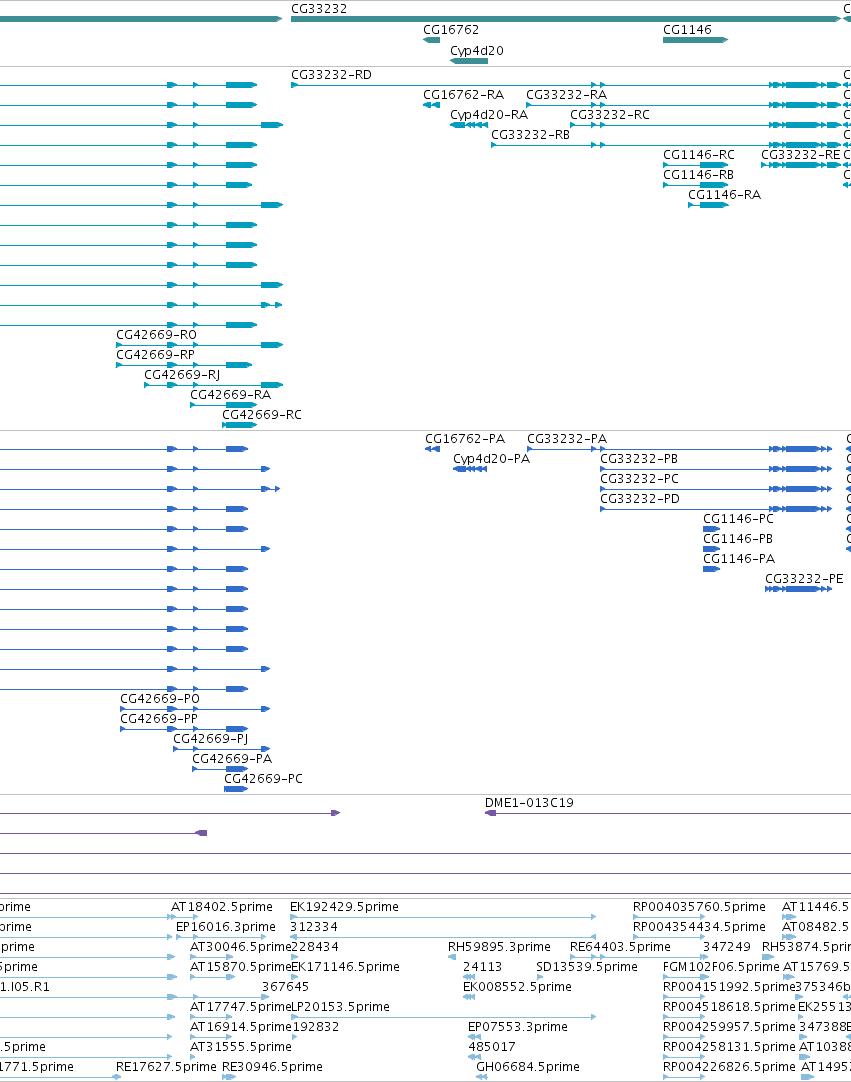Select protein CG1146-PC
851x1082 pixels.
coord(738,519)
